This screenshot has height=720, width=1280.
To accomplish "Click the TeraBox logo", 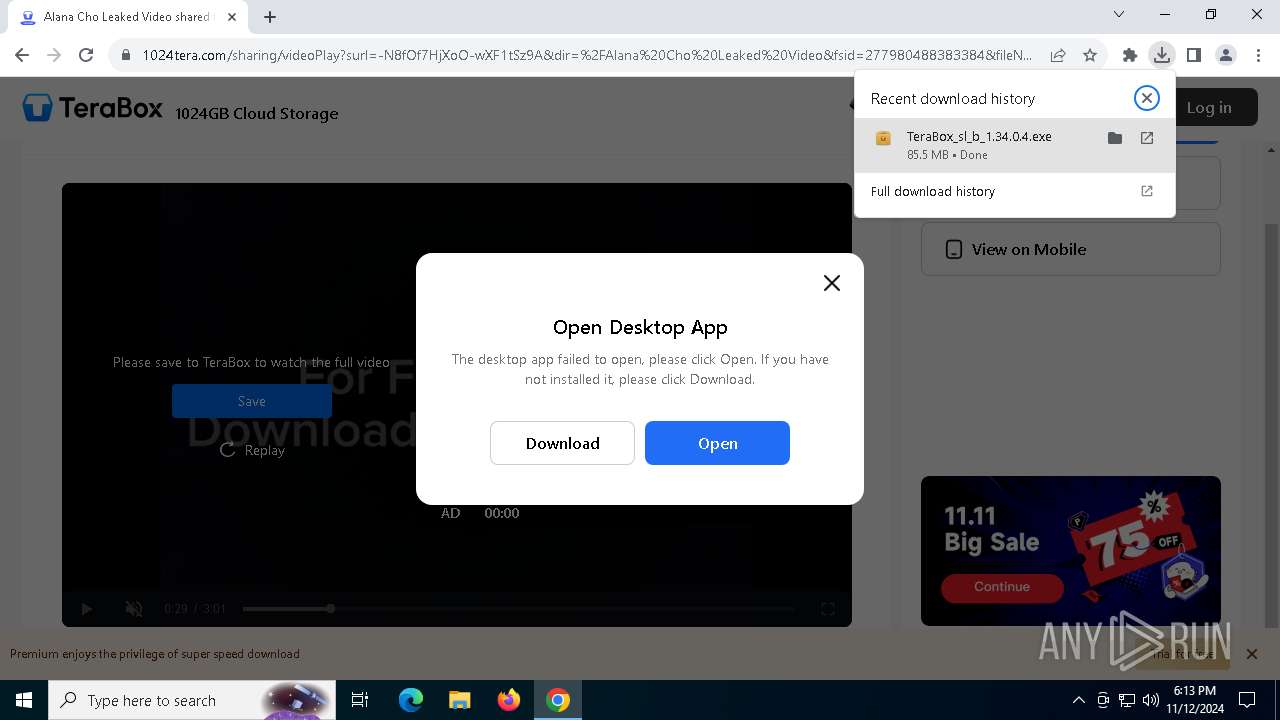I will (x=92, y=108).
